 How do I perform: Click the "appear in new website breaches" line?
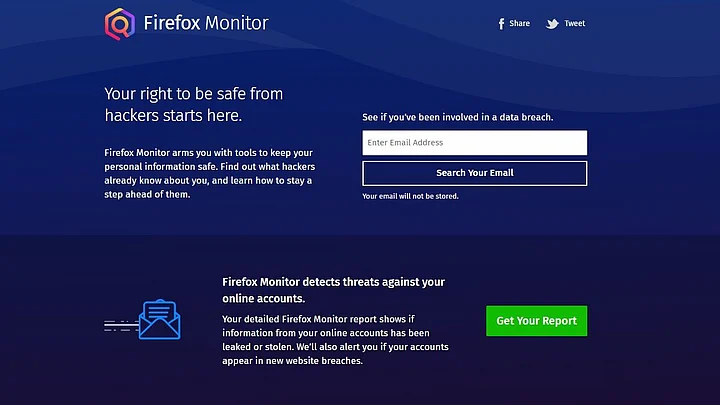(x=292, y=361)
